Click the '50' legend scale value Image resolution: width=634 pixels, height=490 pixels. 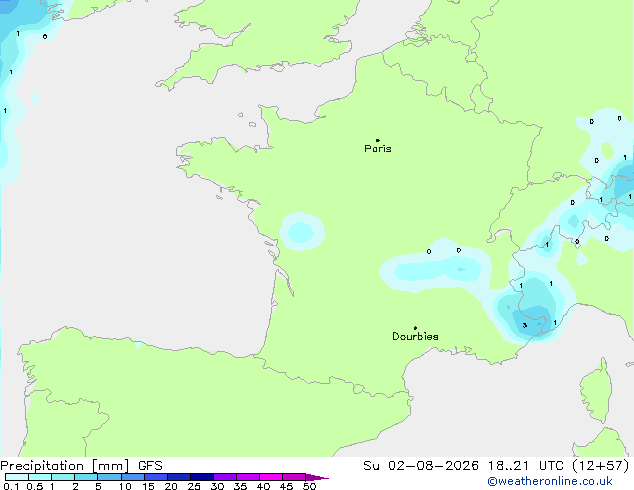point(309,486)
